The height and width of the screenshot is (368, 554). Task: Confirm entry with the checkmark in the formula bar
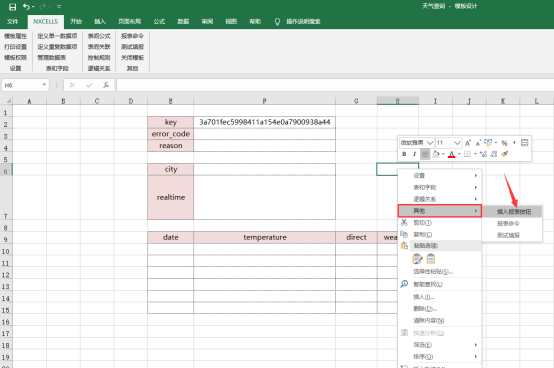pyautogui.click(x=89, y=85)
